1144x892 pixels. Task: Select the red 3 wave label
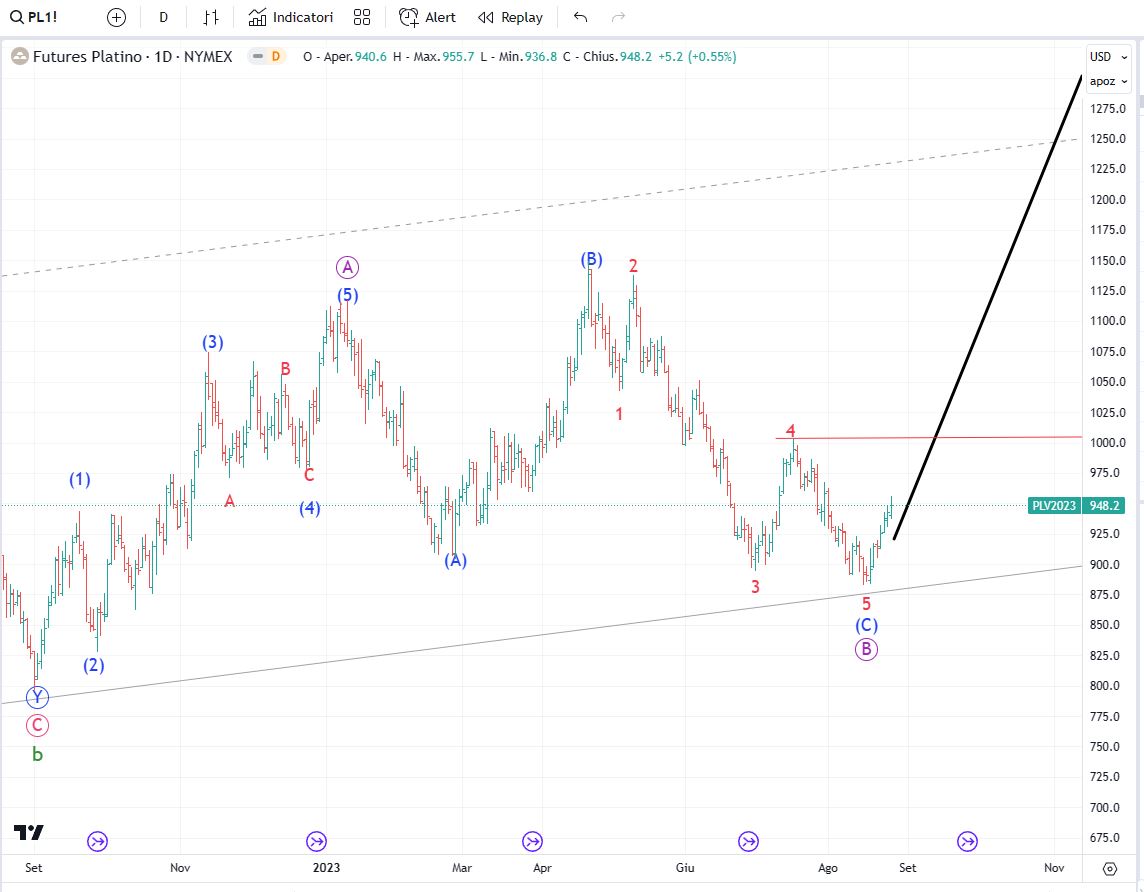(755, 586)
